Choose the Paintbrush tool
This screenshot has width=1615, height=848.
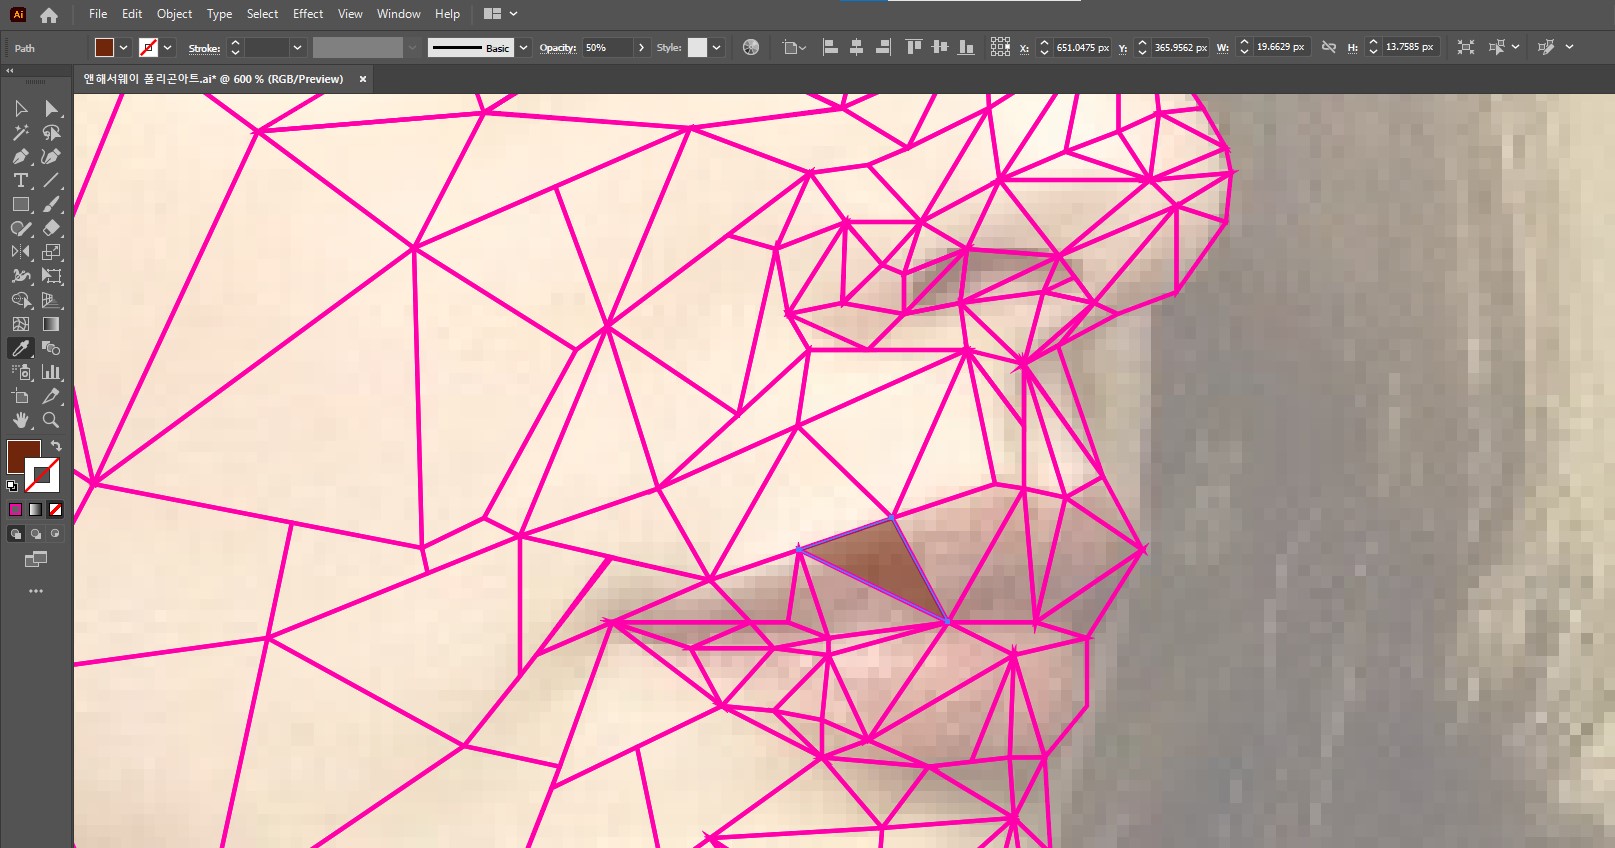coord(51,204)
